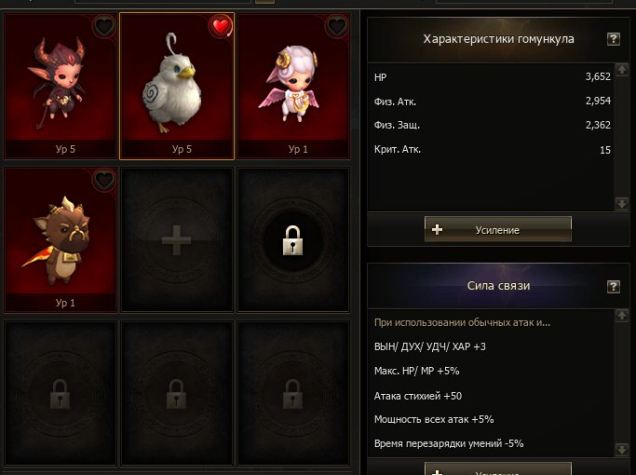
Task: Unlock the slot with white padlock
Action: [293, 240]
